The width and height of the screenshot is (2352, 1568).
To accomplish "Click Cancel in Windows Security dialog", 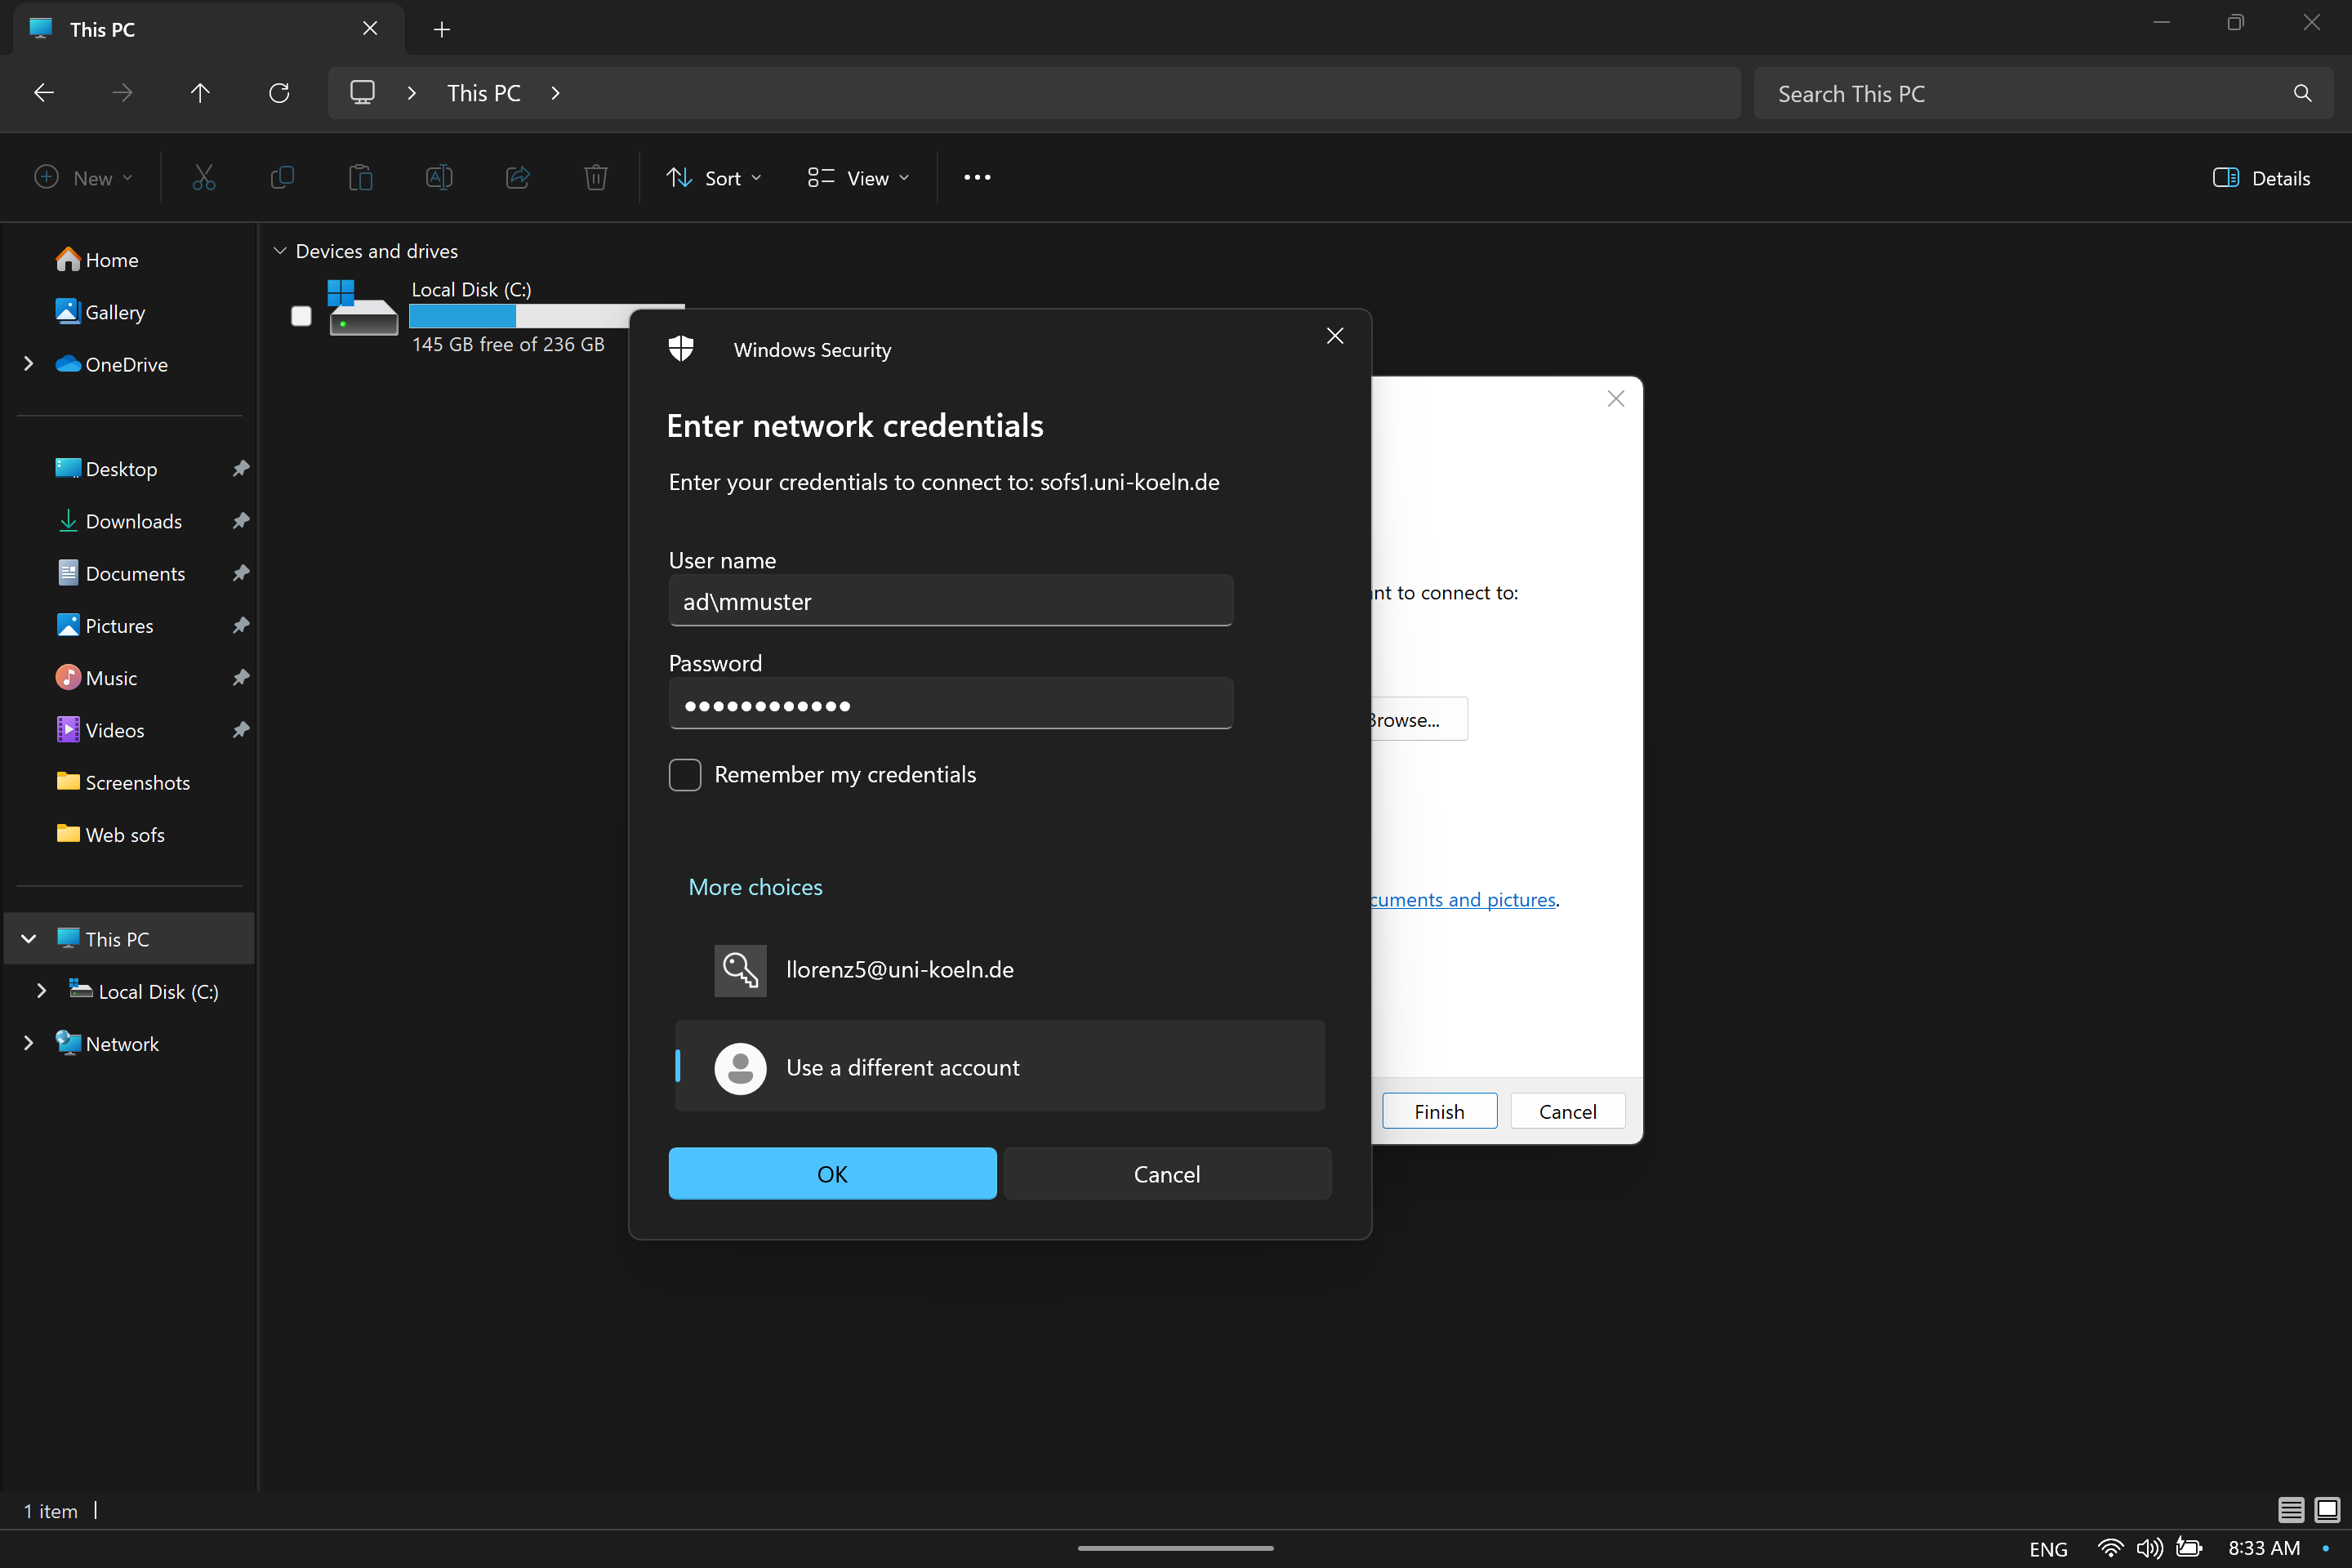I will click(x=1167, y=1174).
